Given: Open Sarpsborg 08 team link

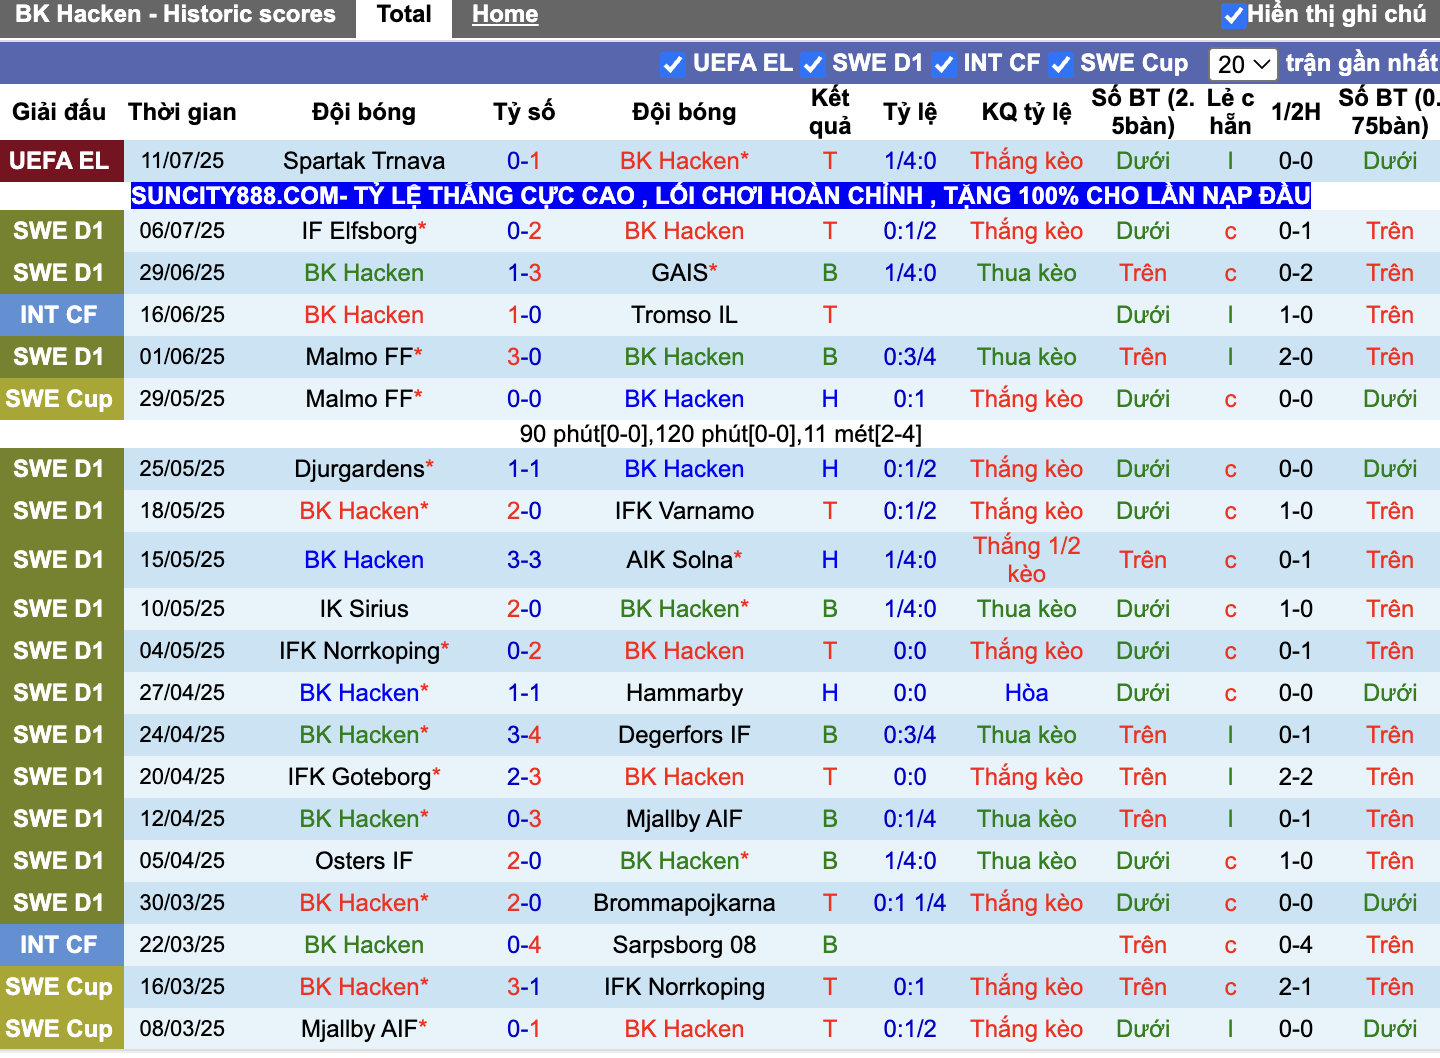Looking at the screenshot, I should [x=684, y=945].
